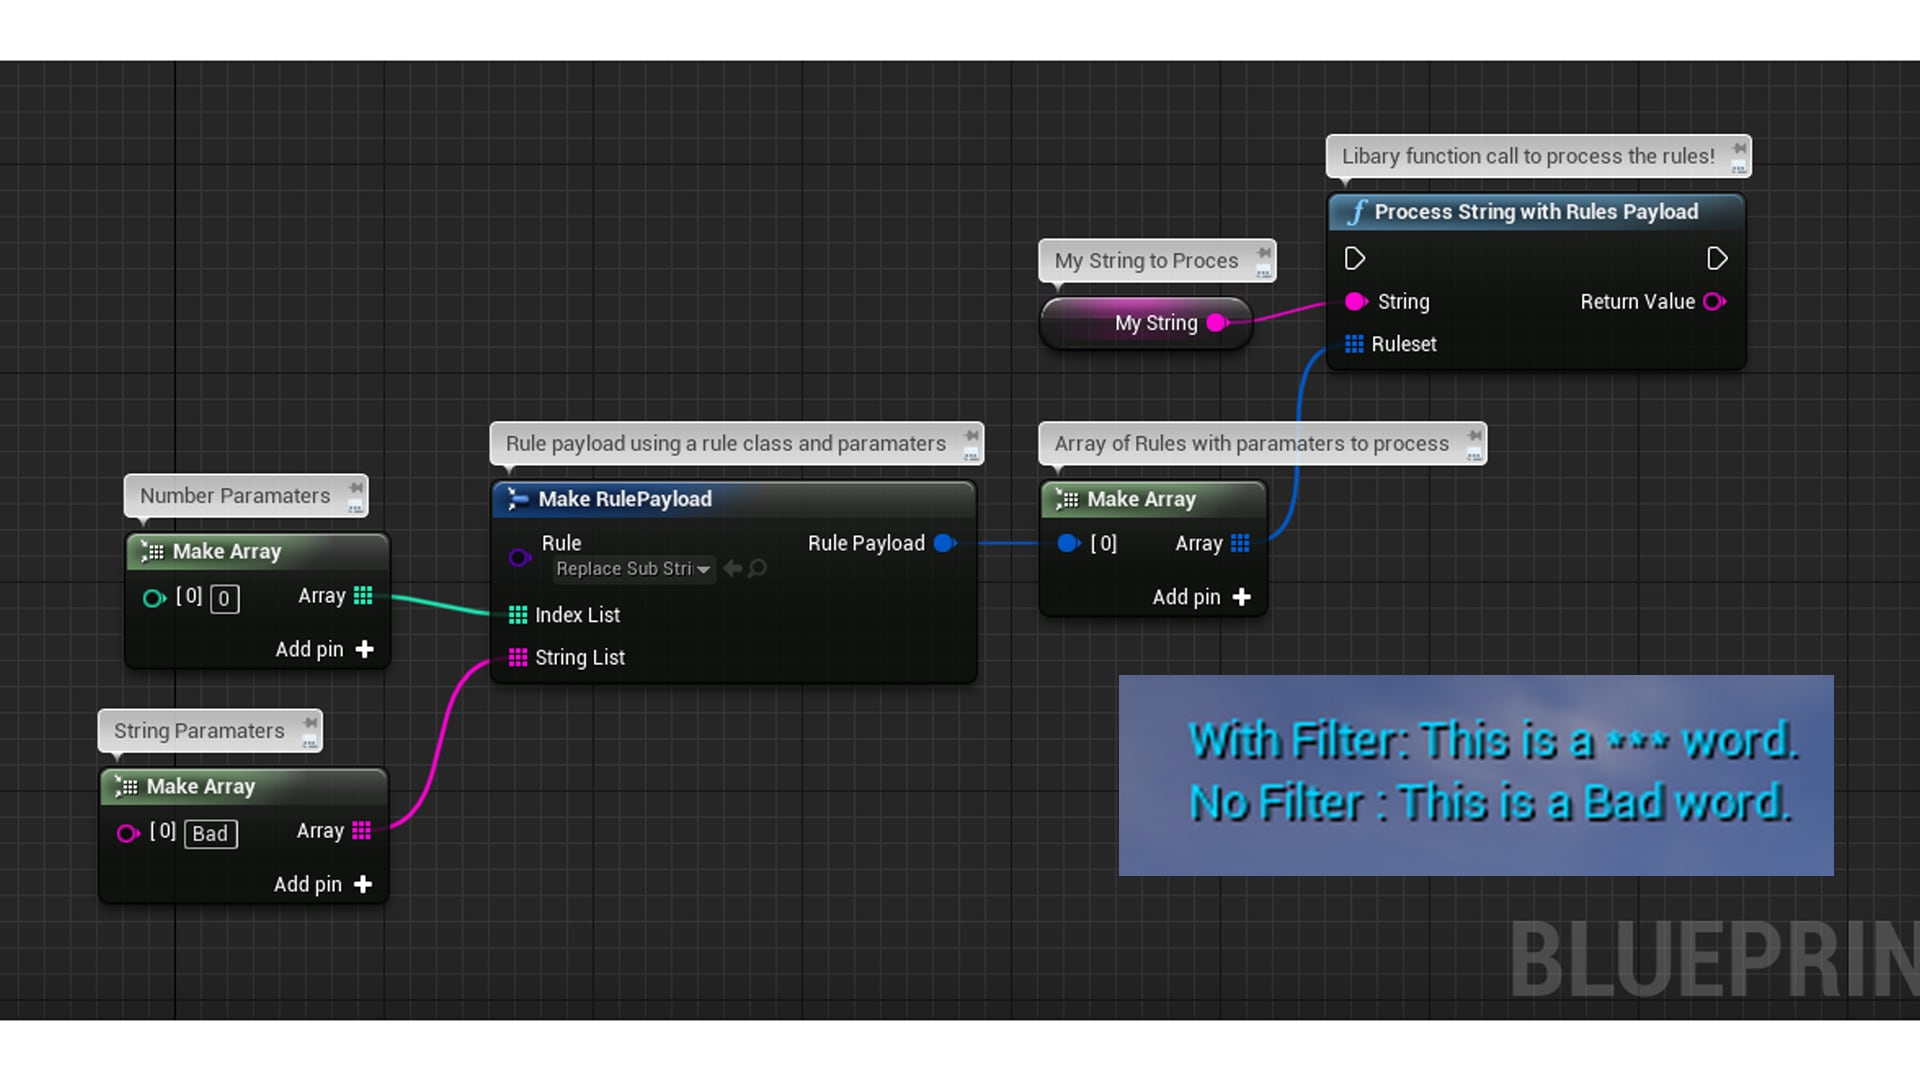Toggle pin on Rule payload comment bubble

click(x=971, y=436)
